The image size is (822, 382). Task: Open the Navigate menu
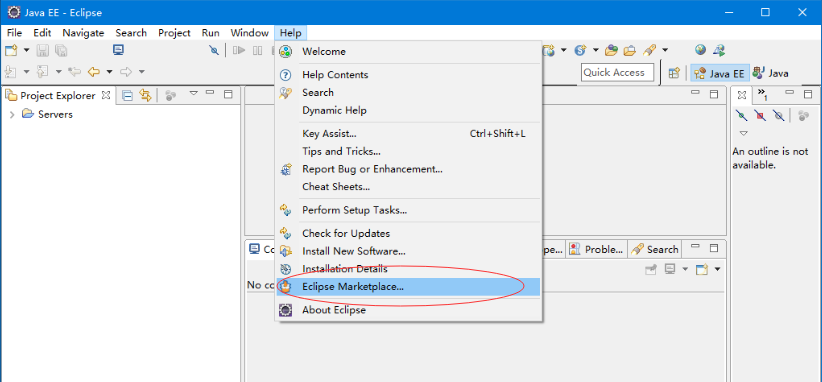coord(83,32)
